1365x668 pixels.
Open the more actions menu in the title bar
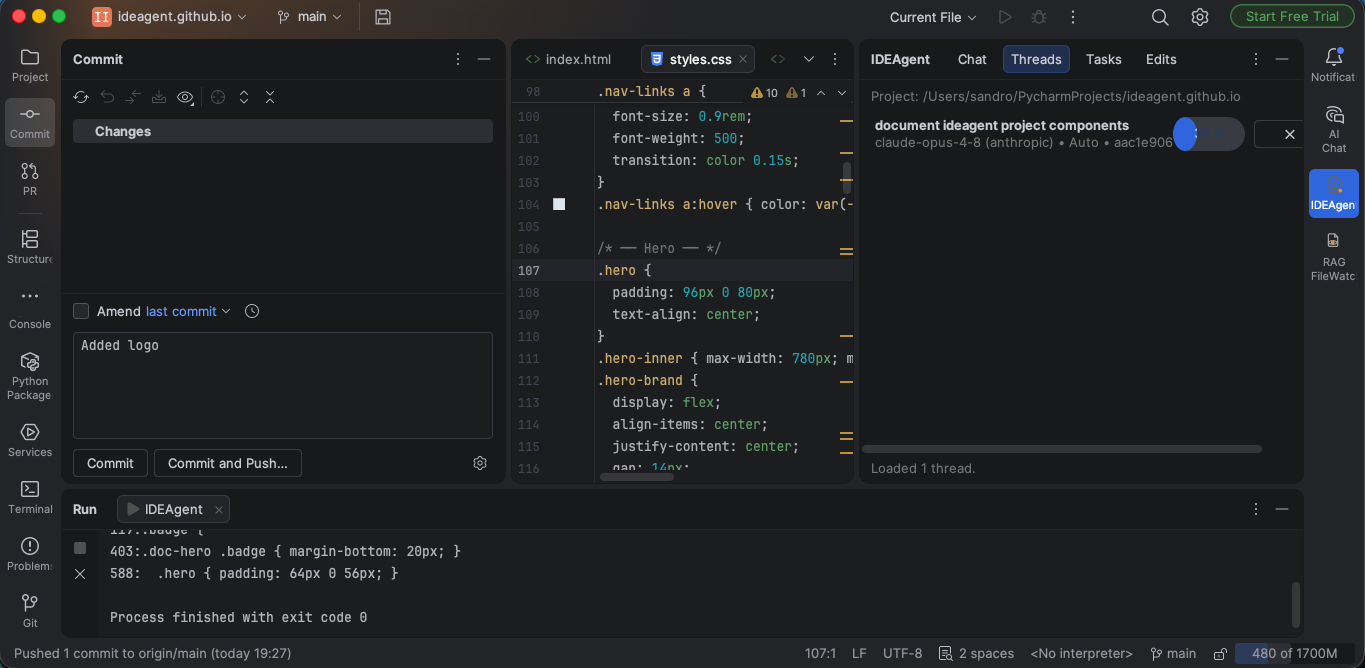pos(1073,17)
